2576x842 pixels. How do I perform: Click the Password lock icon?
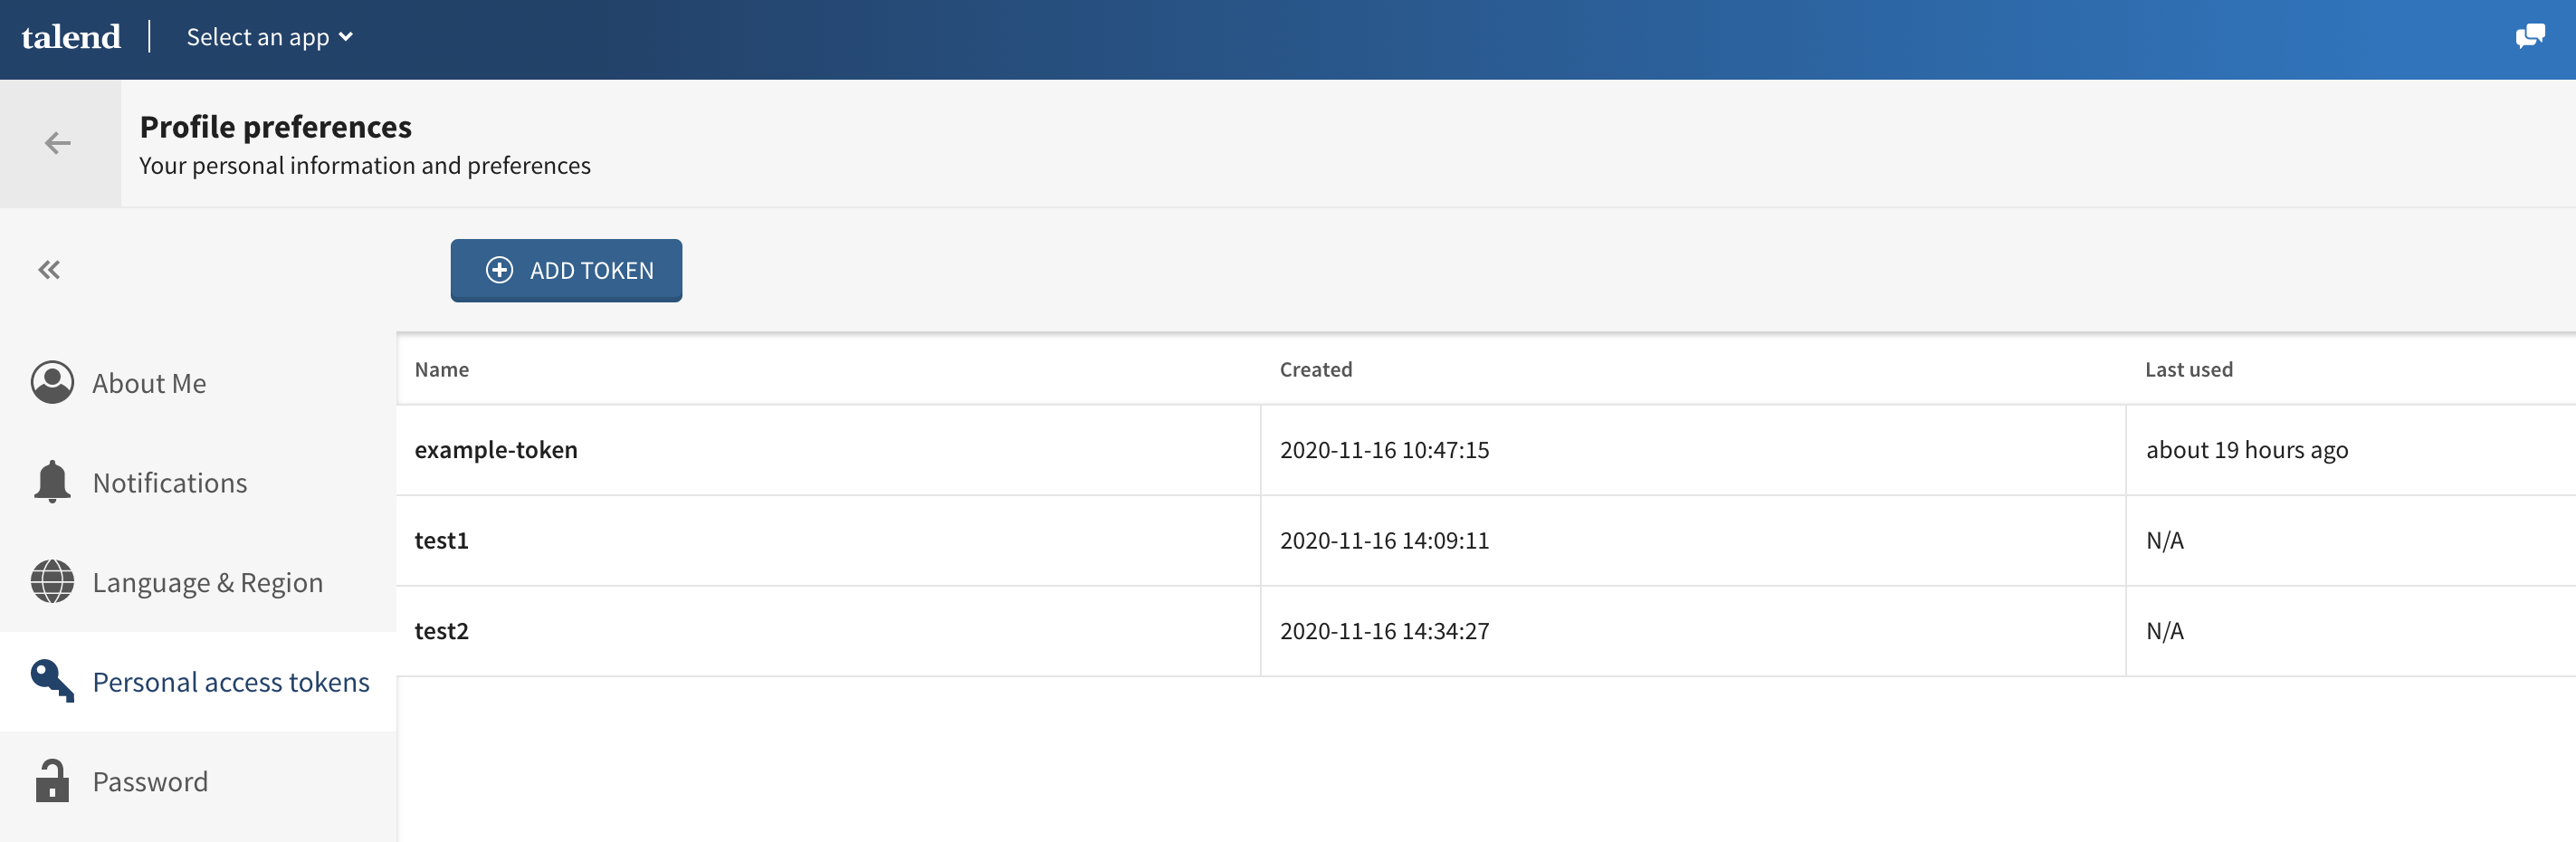coord(52,781)
